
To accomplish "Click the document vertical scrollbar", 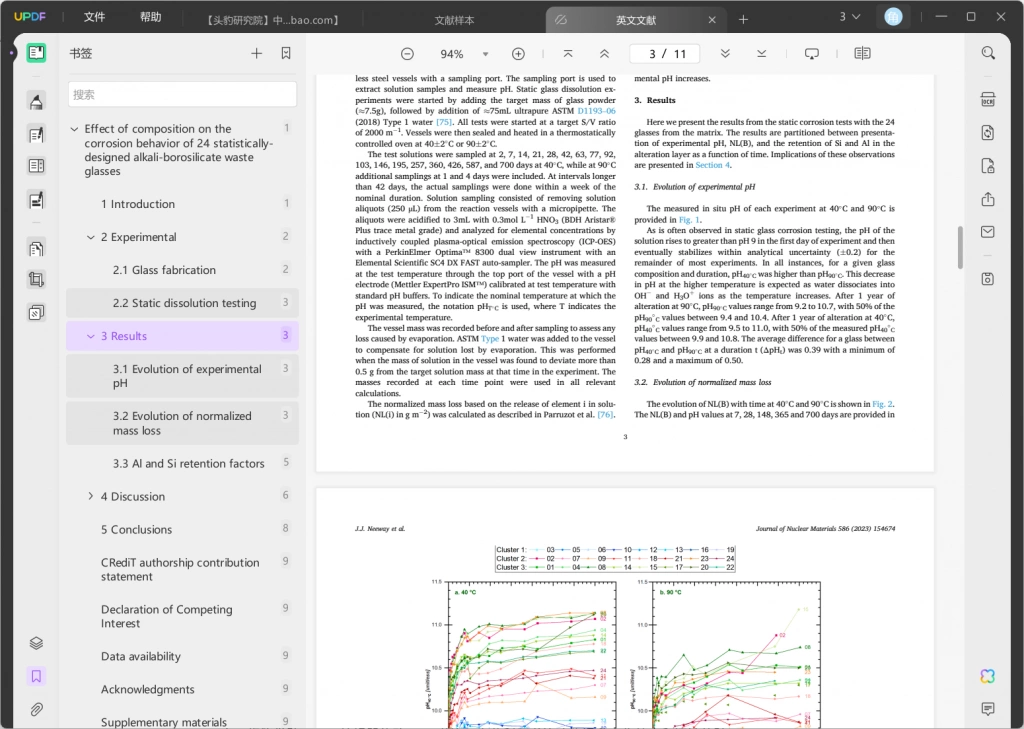I will pyautogui.click(x=960, y=248).
